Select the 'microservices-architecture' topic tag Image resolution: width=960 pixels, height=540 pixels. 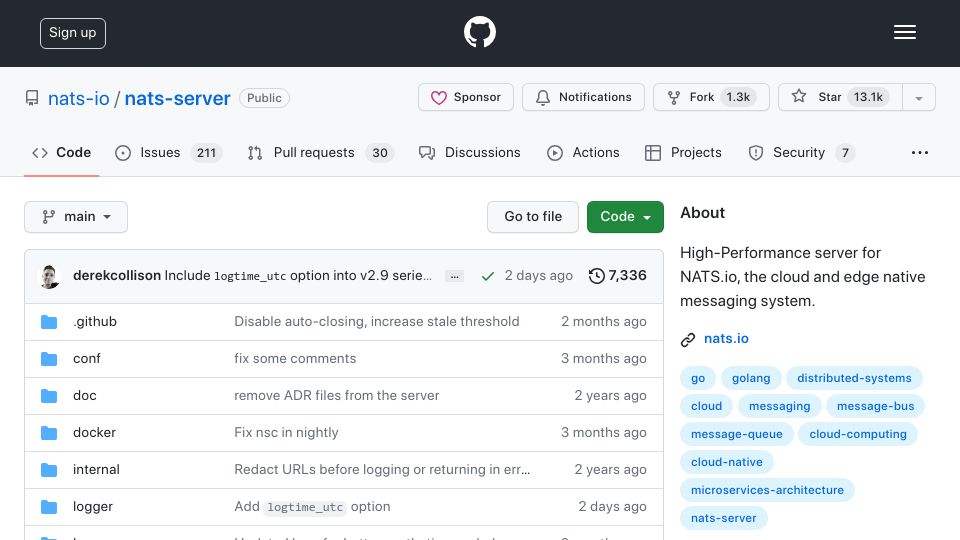click(x=767, y=490)
